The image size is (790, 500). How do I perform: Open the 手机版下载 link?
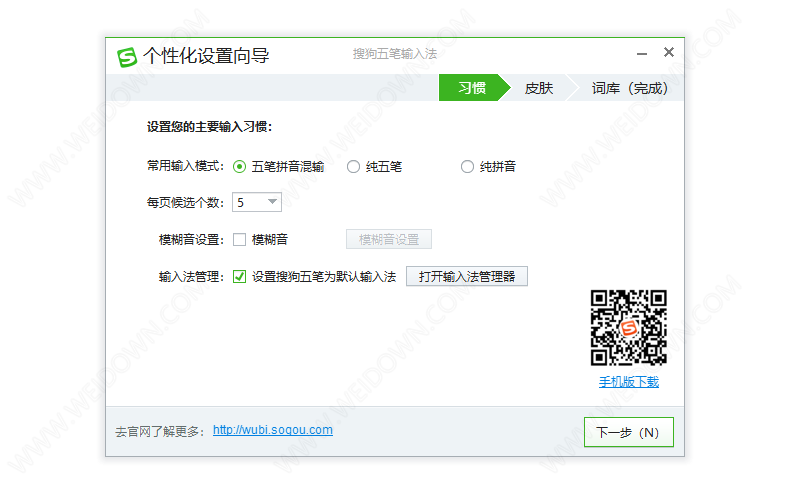[629, 382]
